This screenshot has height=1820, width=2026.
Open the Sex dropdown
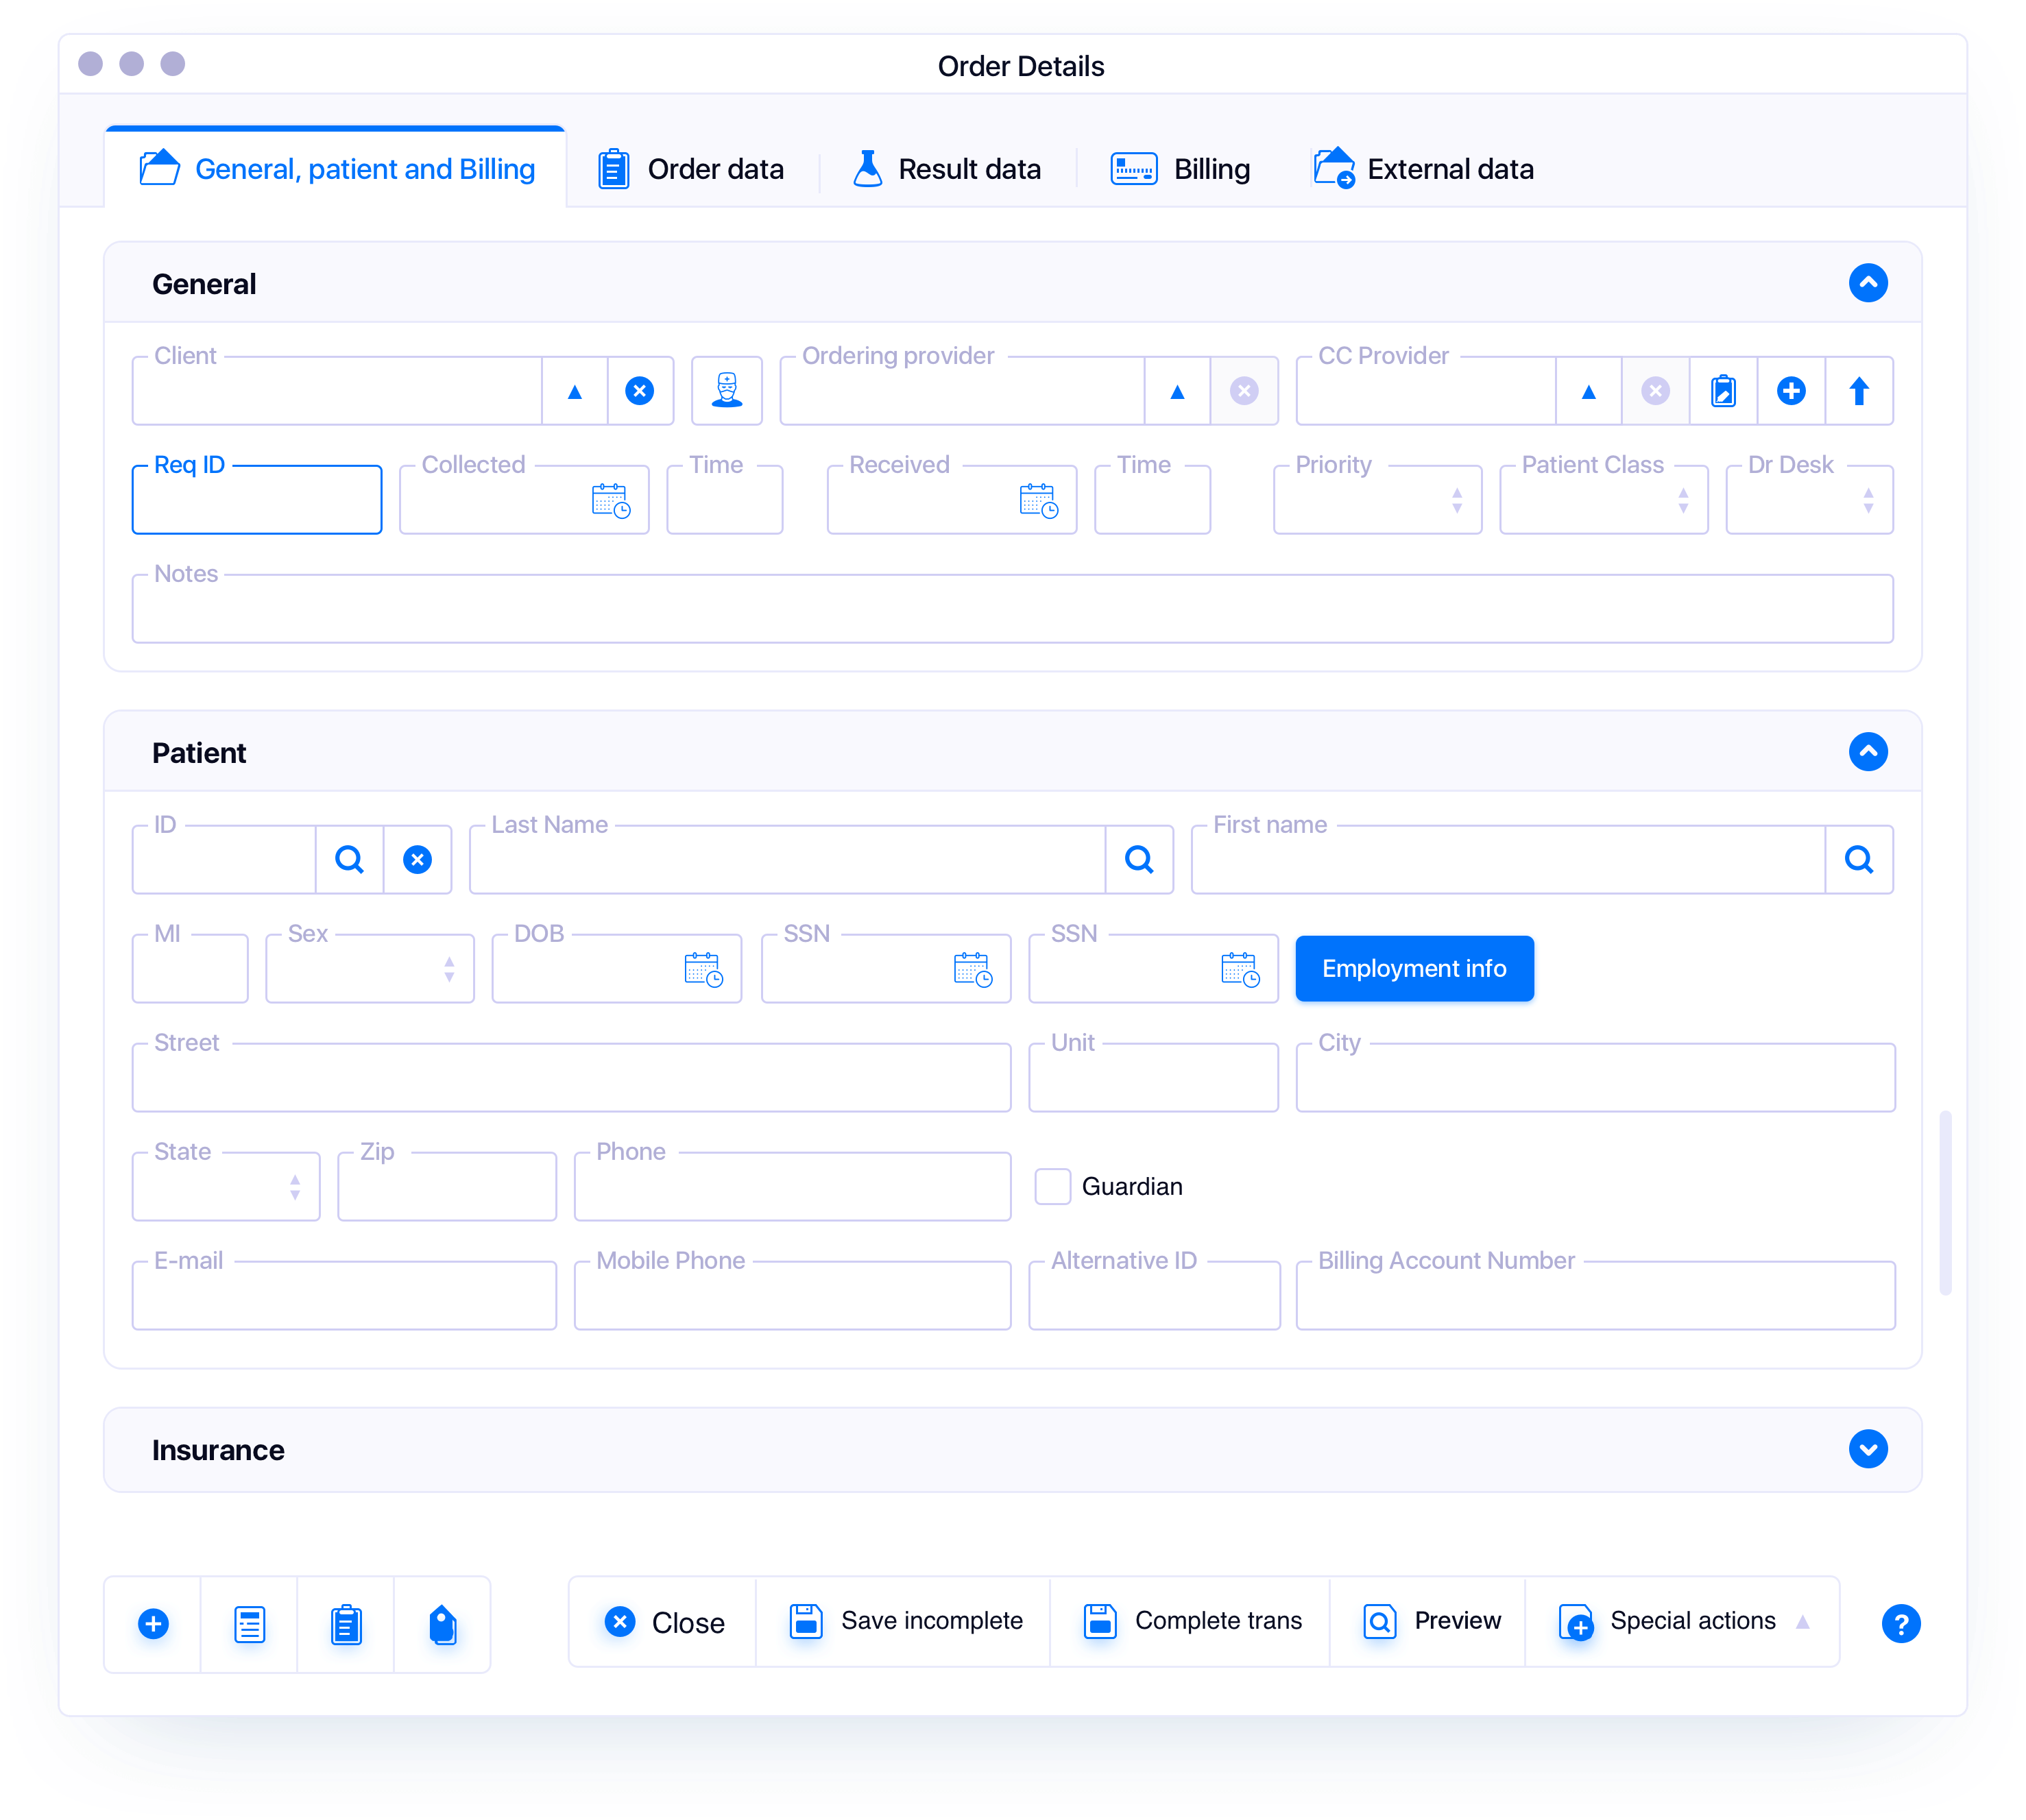coord(448,968)
